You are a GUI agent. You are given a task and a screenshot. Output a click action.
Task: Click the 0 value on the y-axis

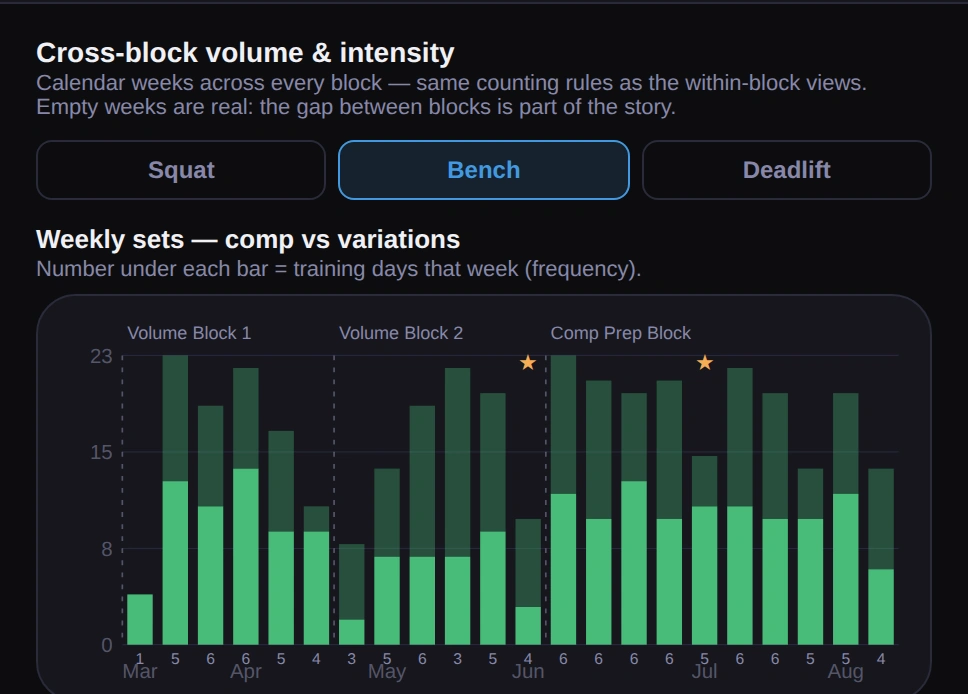click(x=107, y=645)
